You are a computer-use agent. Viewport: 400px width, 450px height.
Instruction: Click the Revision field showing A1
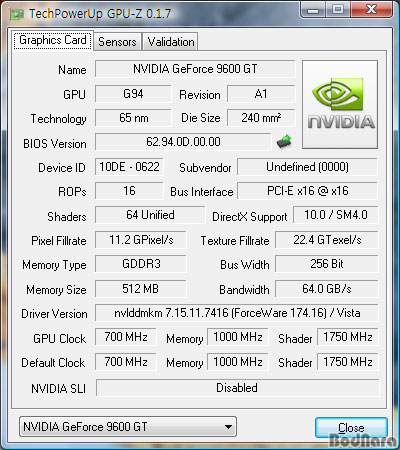tap(261, 94)
